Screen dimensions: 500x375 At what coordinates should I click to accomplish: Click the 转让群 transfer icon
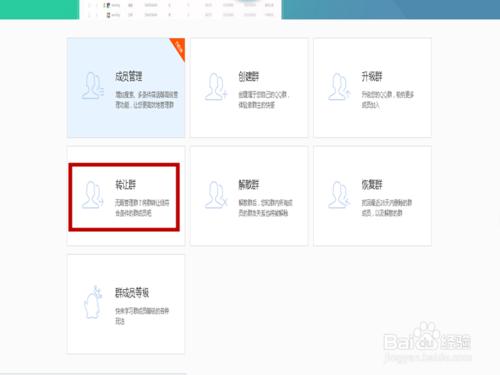coord(93,195)
